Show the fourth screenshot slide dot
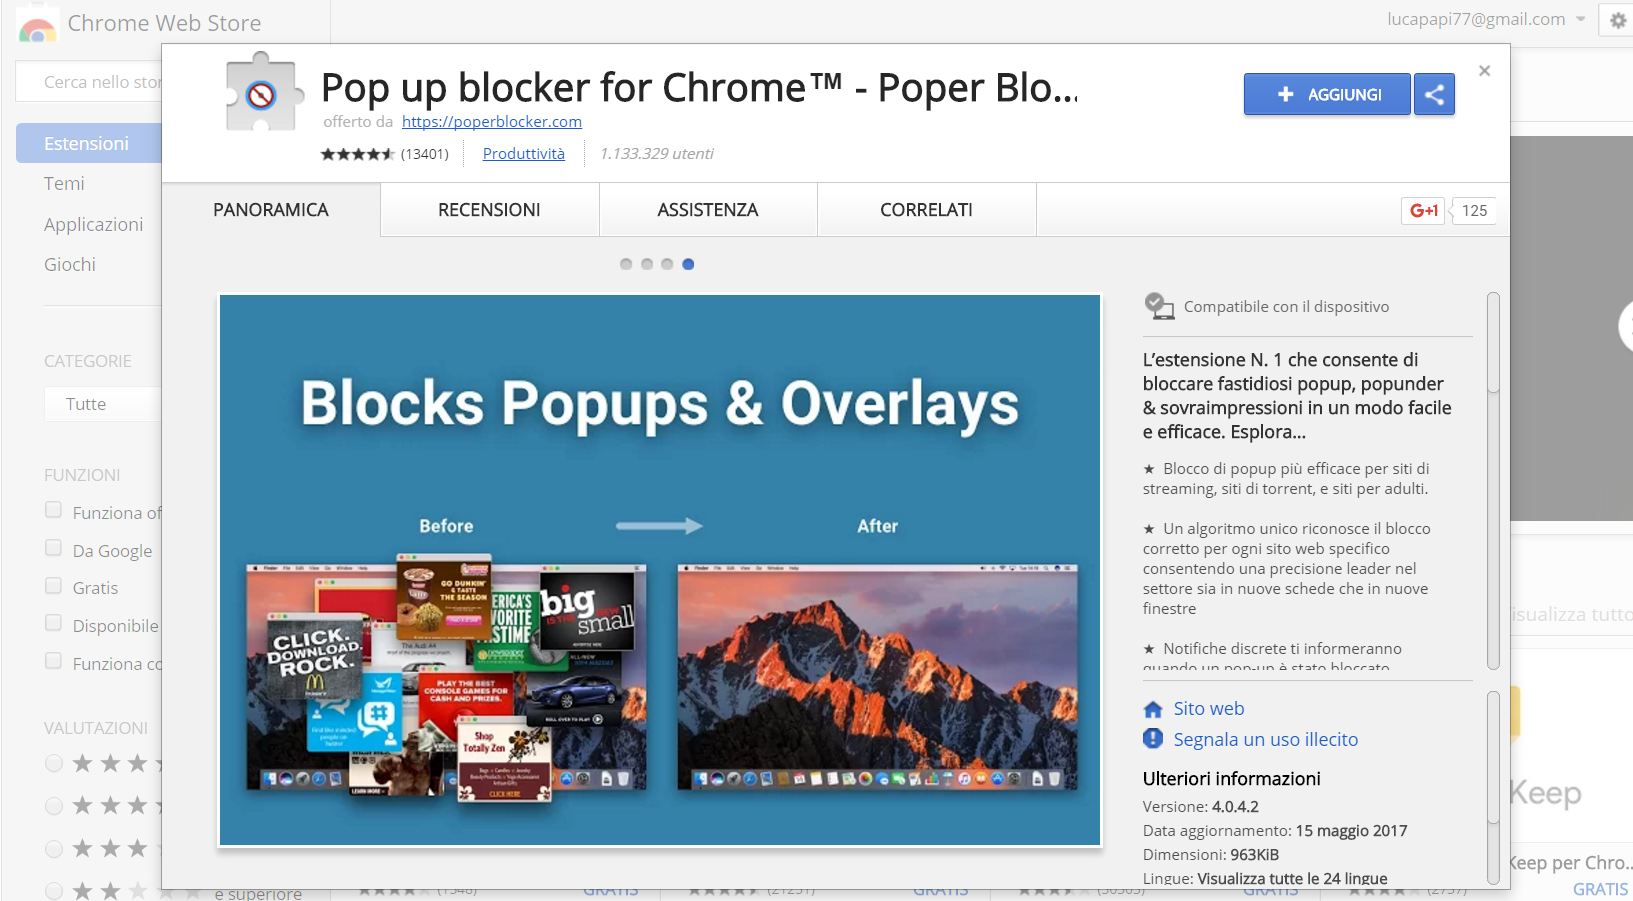 [x=688, y=264]
